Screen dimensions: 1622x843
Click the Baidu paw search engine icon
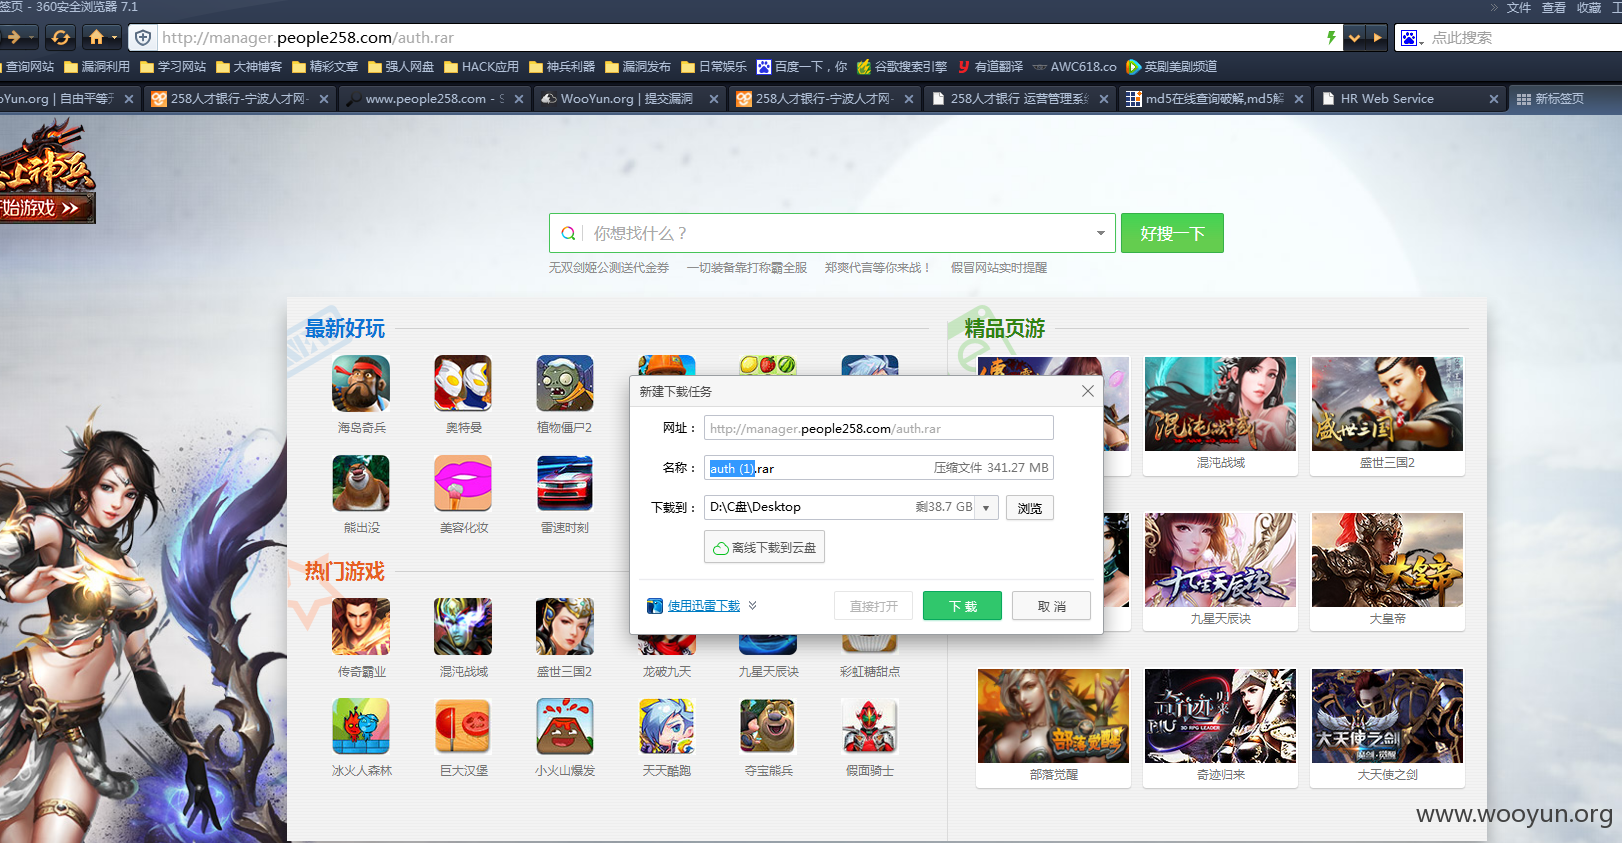[x=1409, y=37]
